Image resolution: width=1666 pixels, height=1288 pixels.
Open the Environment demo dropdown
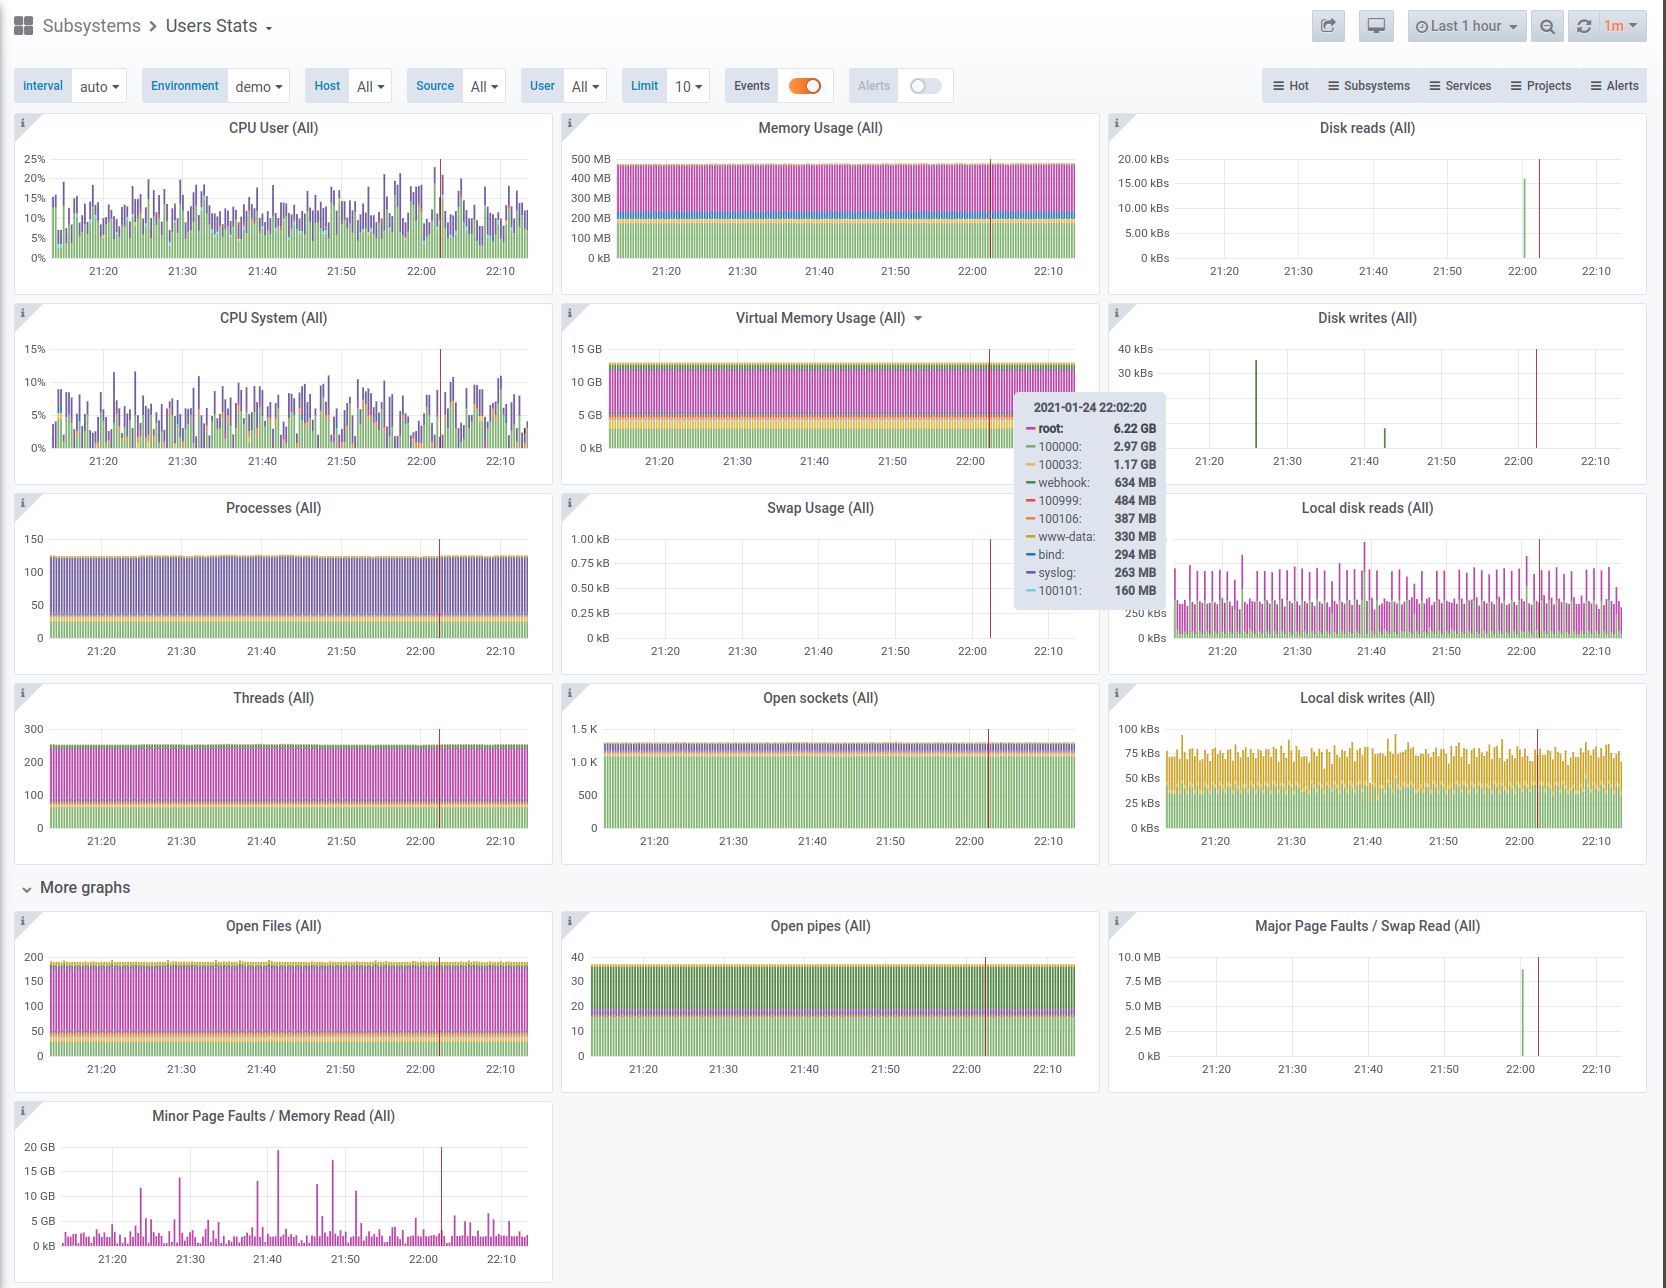point(259,86)
